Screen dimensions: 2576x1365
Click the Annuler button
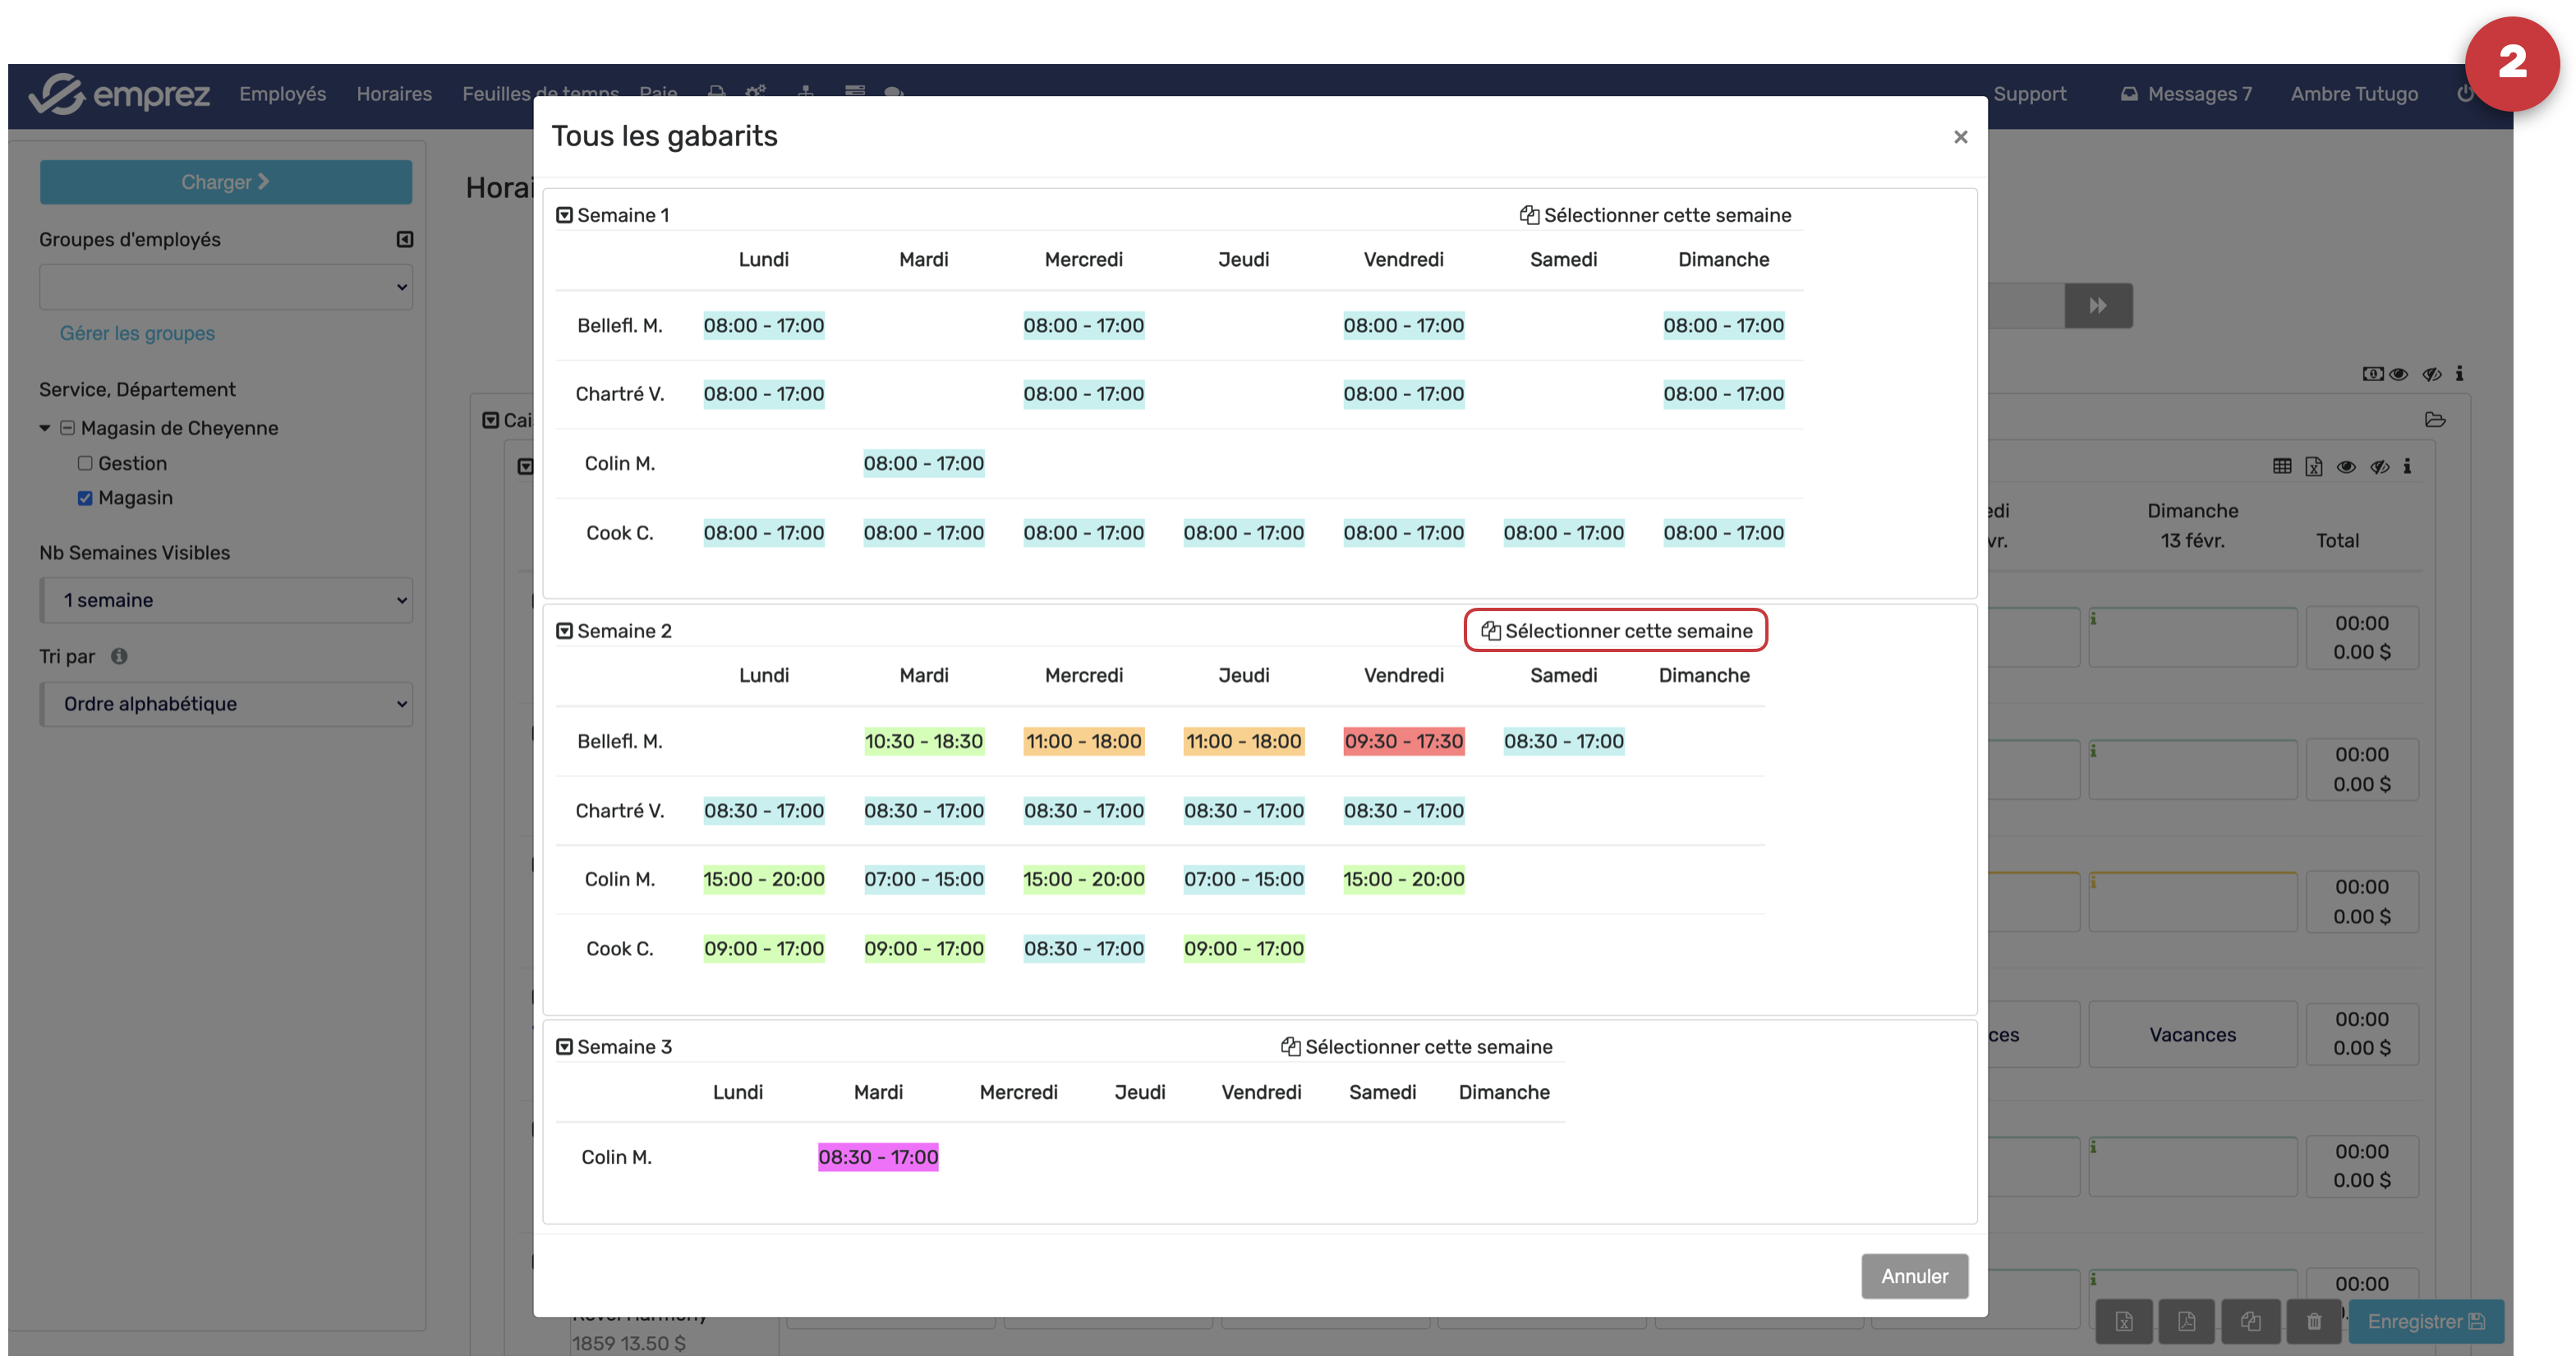coord(1913,1276)
